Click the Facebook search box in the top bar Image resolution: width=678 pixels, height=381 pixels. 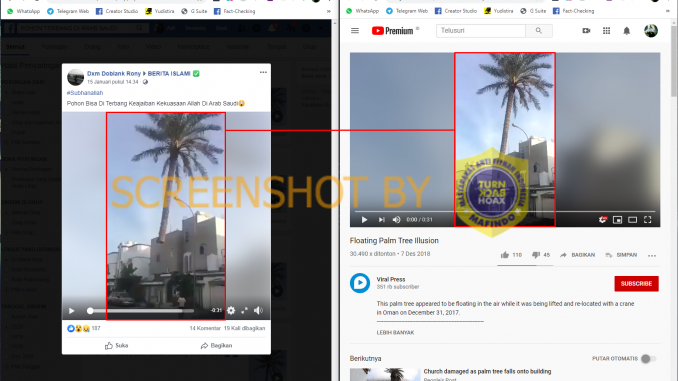click(x=82, y=28)
